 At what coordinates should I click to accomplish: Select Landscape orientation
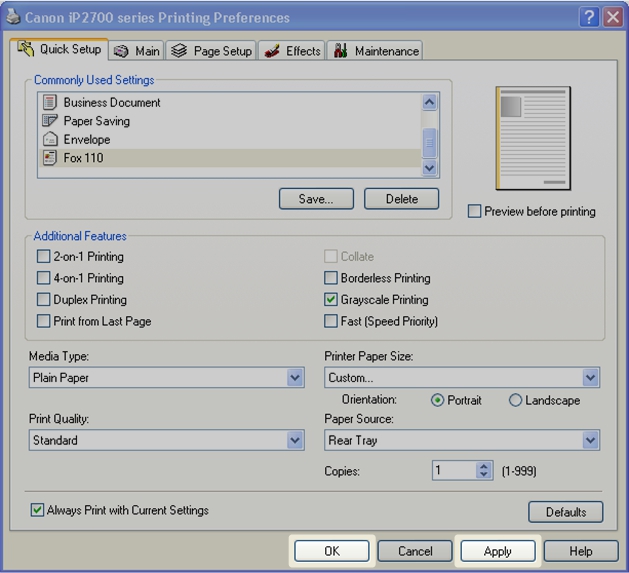click(x=516, y=400)
